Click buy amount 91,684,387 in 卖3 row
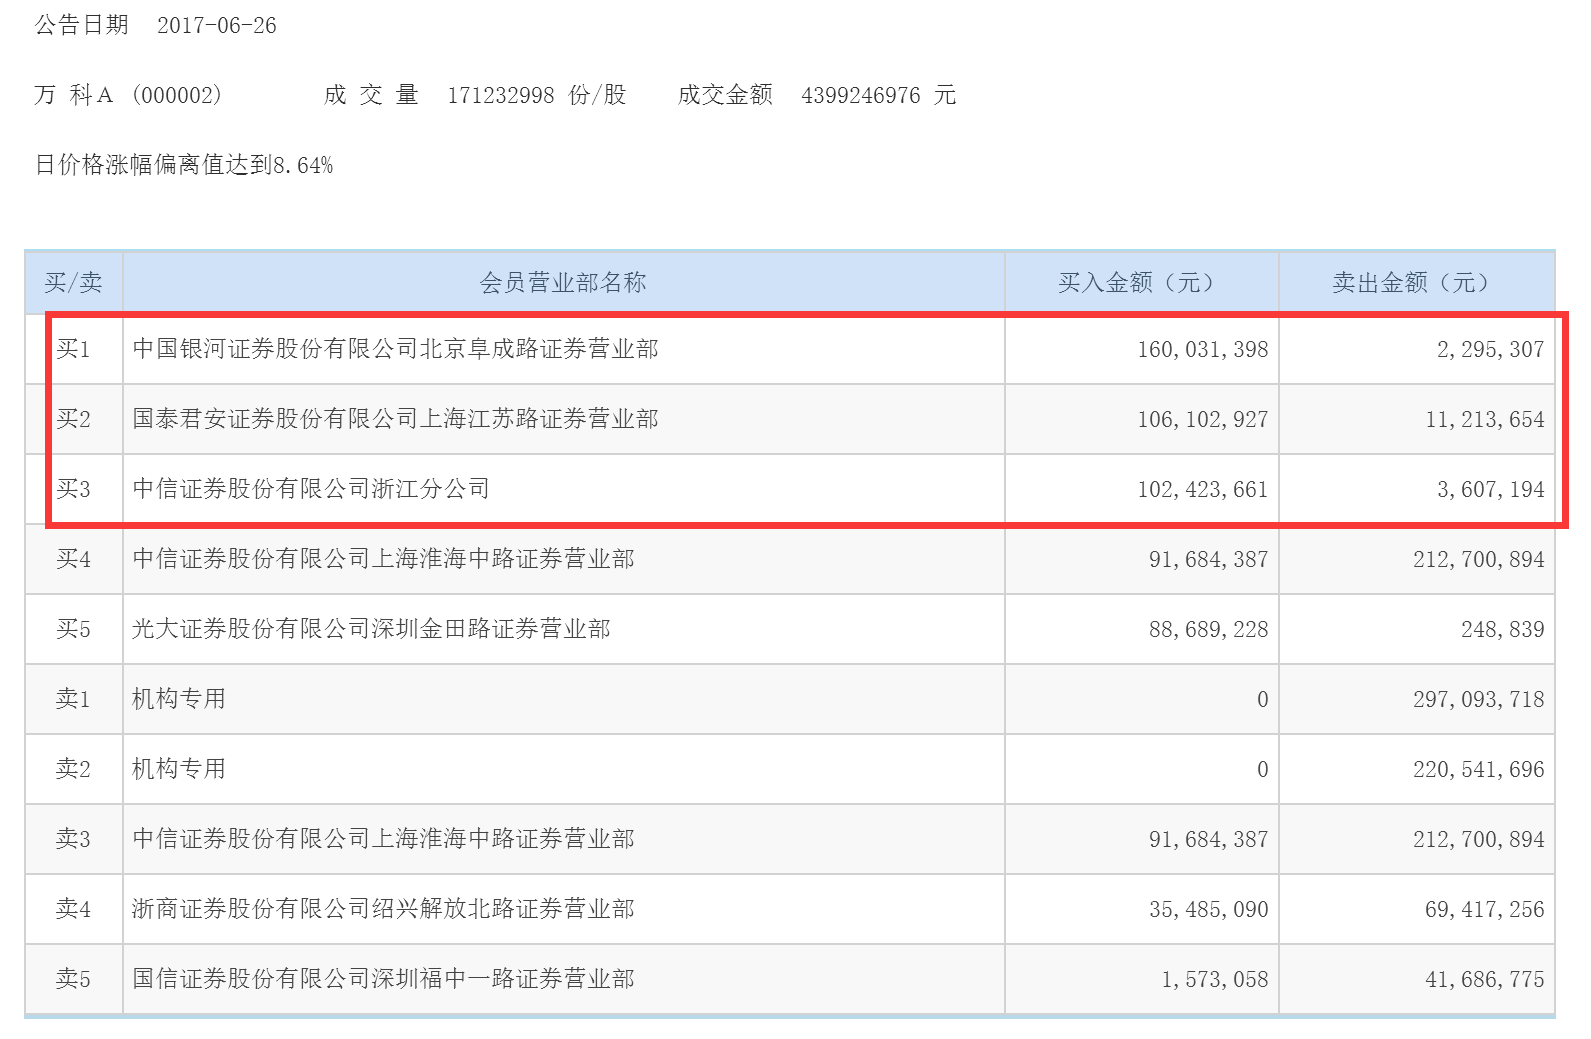The height and width of the screenshot is (1039, 1591). (x=1208, y=839)
